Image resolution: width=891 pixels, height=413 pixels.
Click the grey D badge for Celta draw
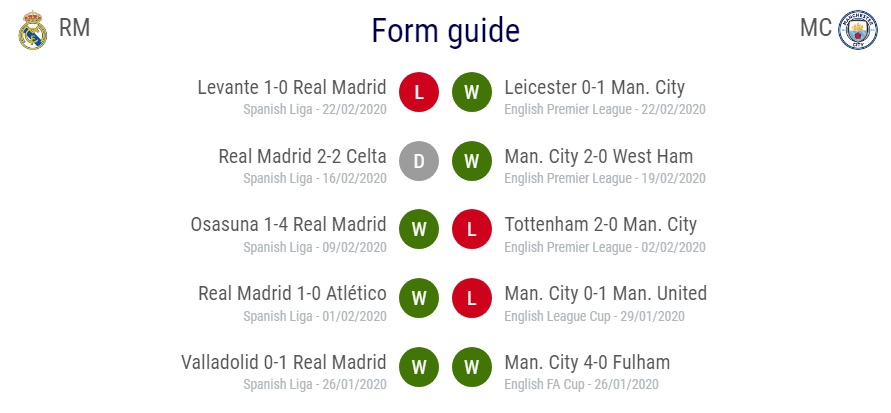click(419, 161)
